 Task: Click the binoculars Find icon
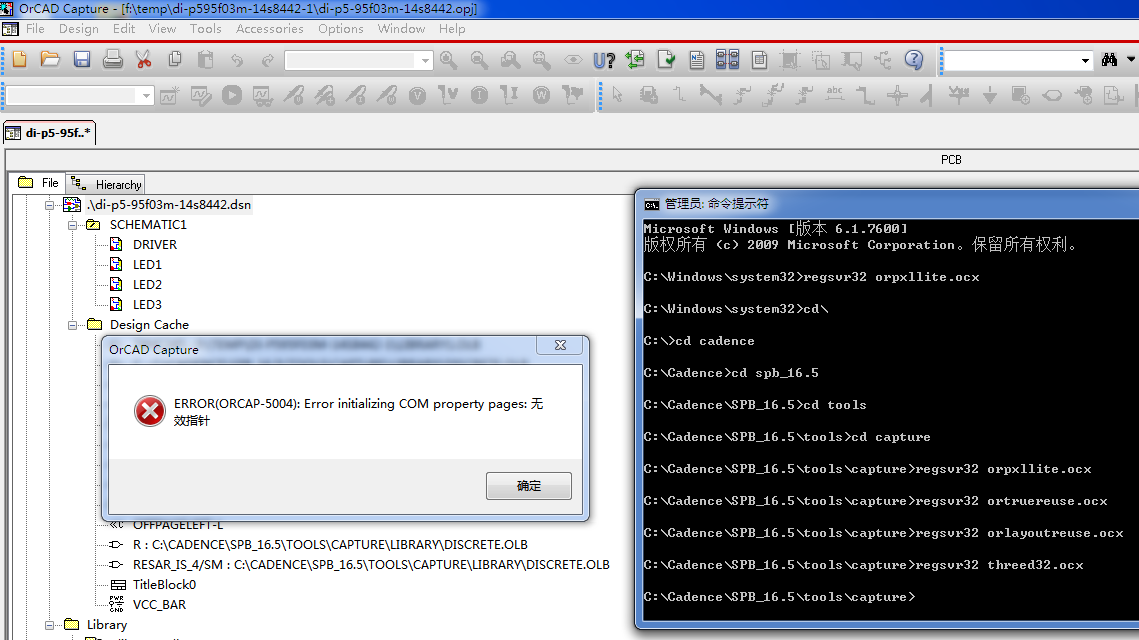(1109, 60)
